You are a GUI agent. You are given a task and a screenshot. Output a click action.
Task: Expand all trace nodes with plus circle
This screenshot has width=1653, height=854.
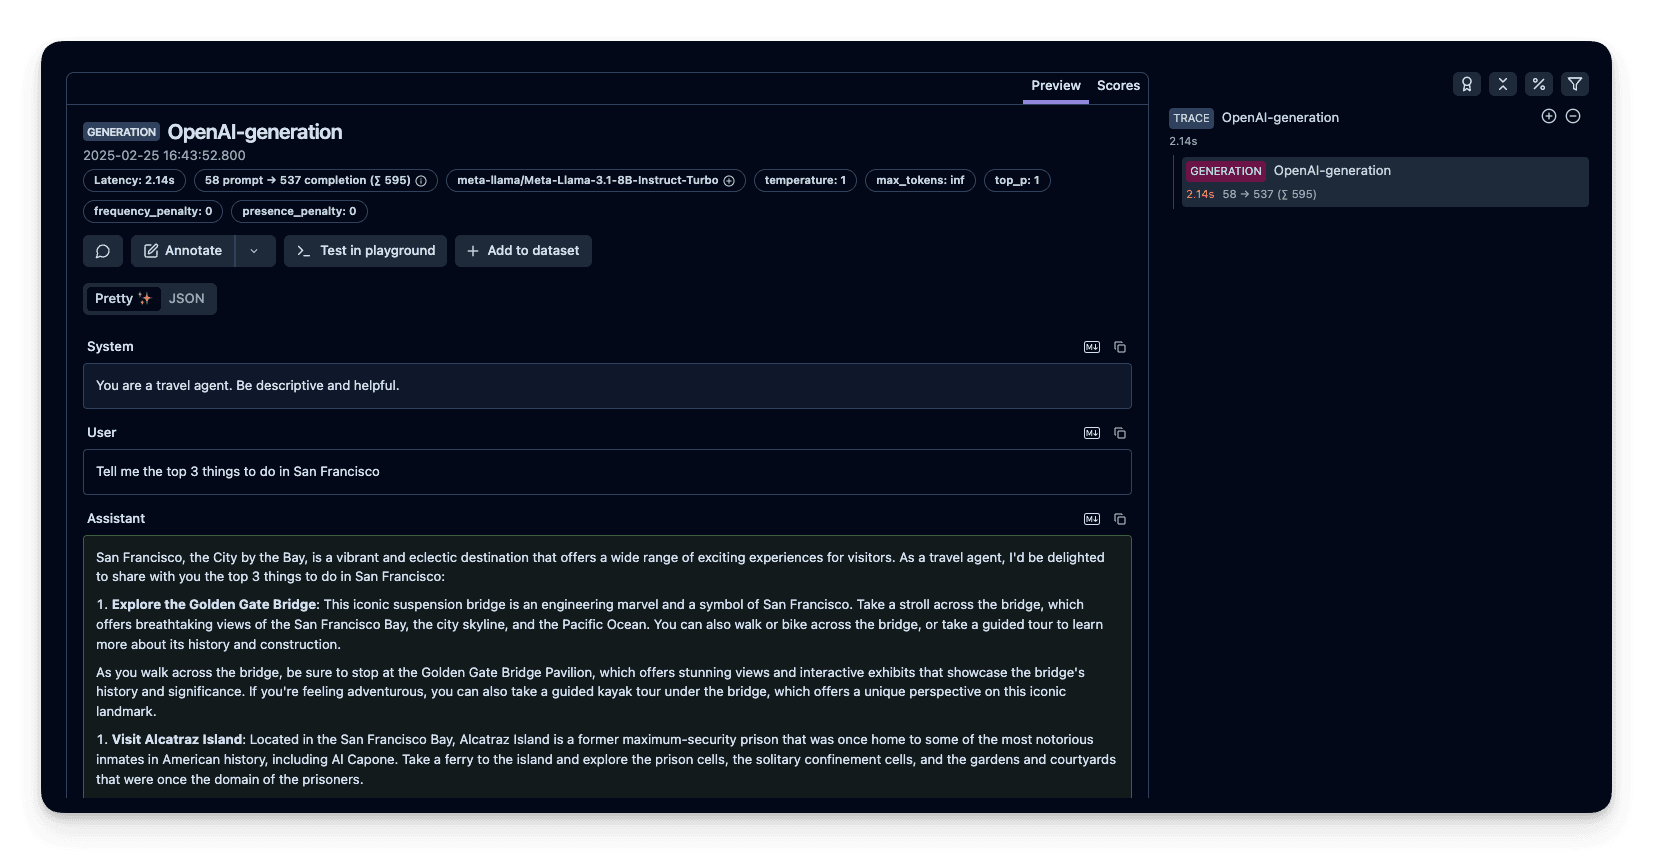click(1548, 116)
